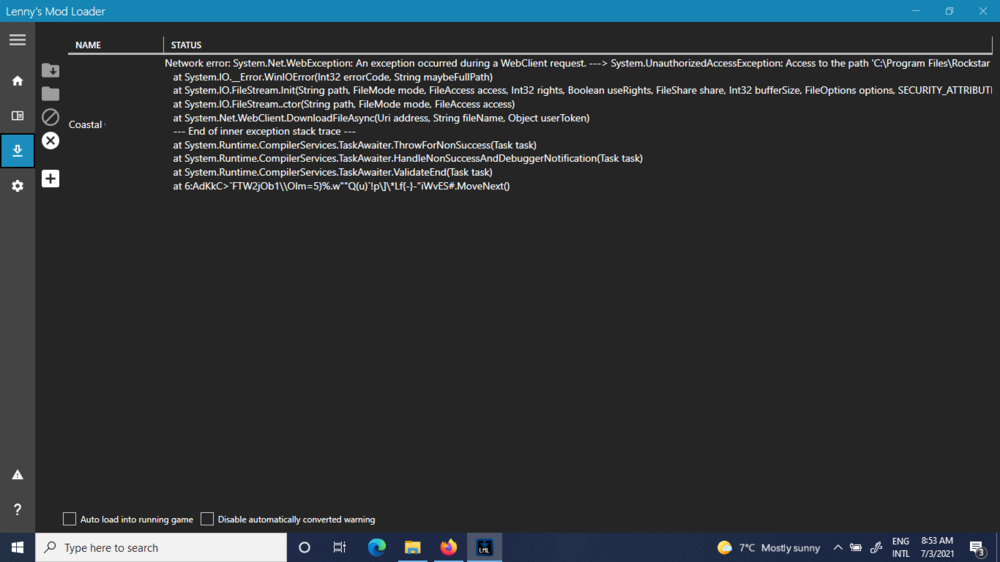
Task: Select the Downloads sidebar icon
Action: (17, 151)
